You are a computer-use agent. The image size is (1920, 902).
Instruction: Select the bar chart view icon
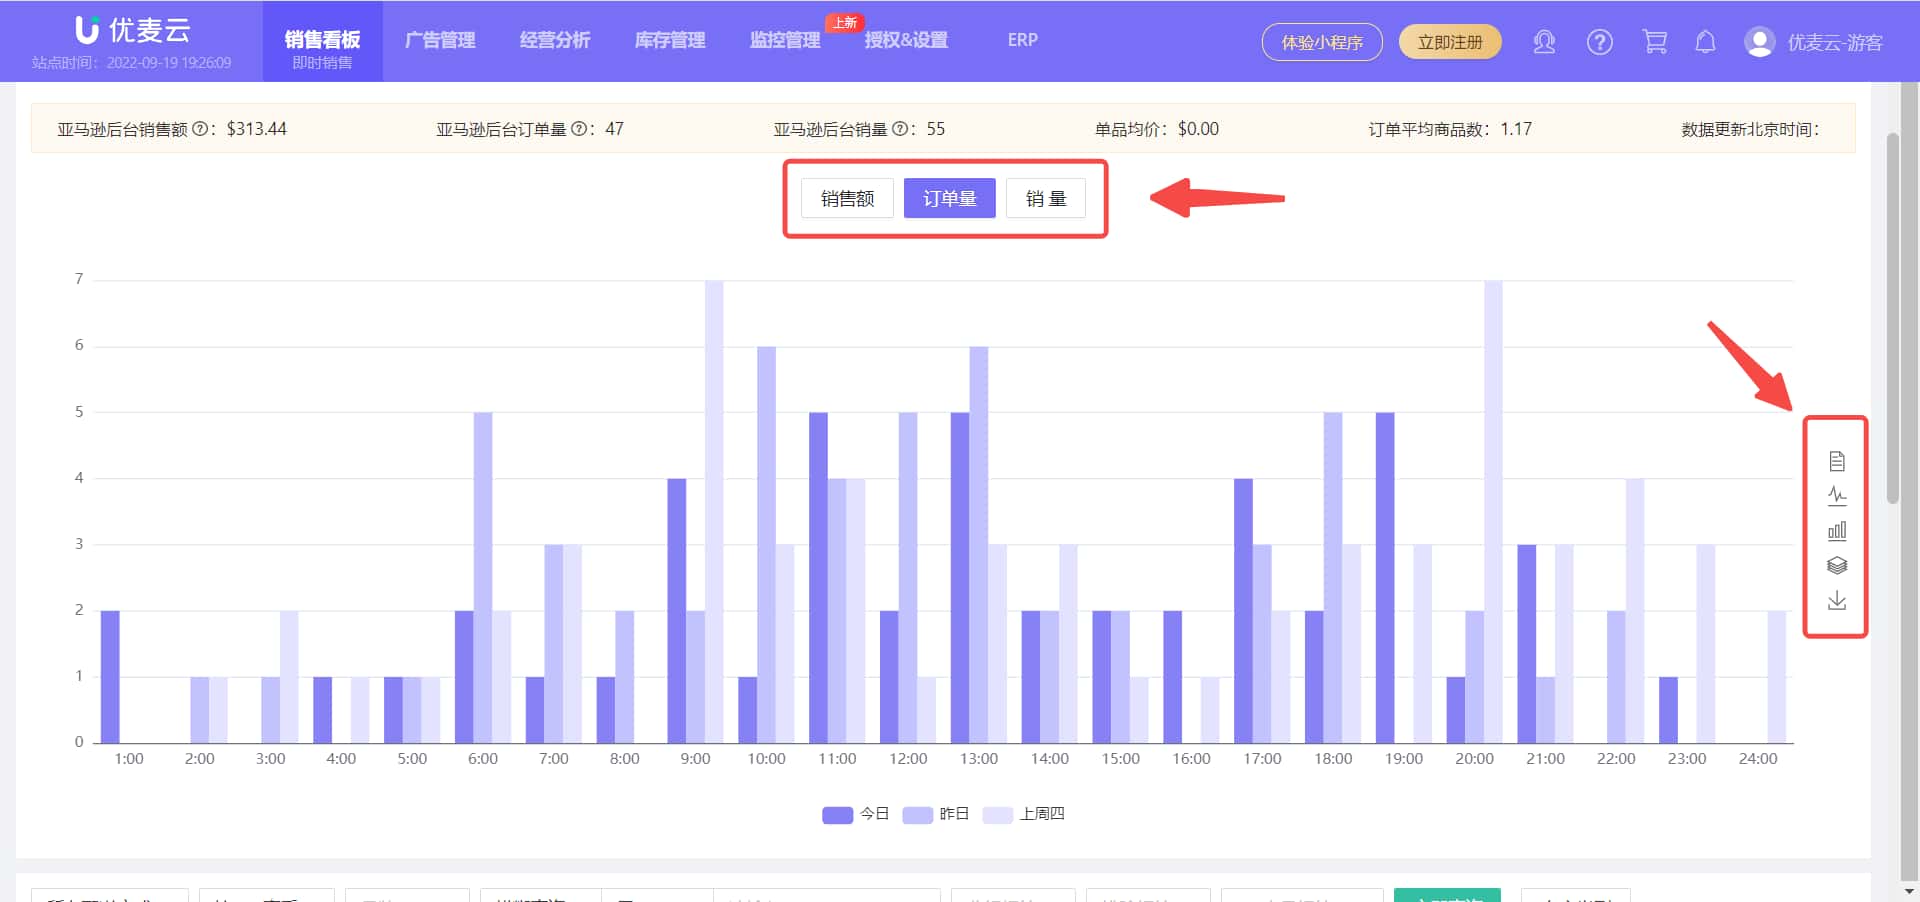(x=1836, y=530)
